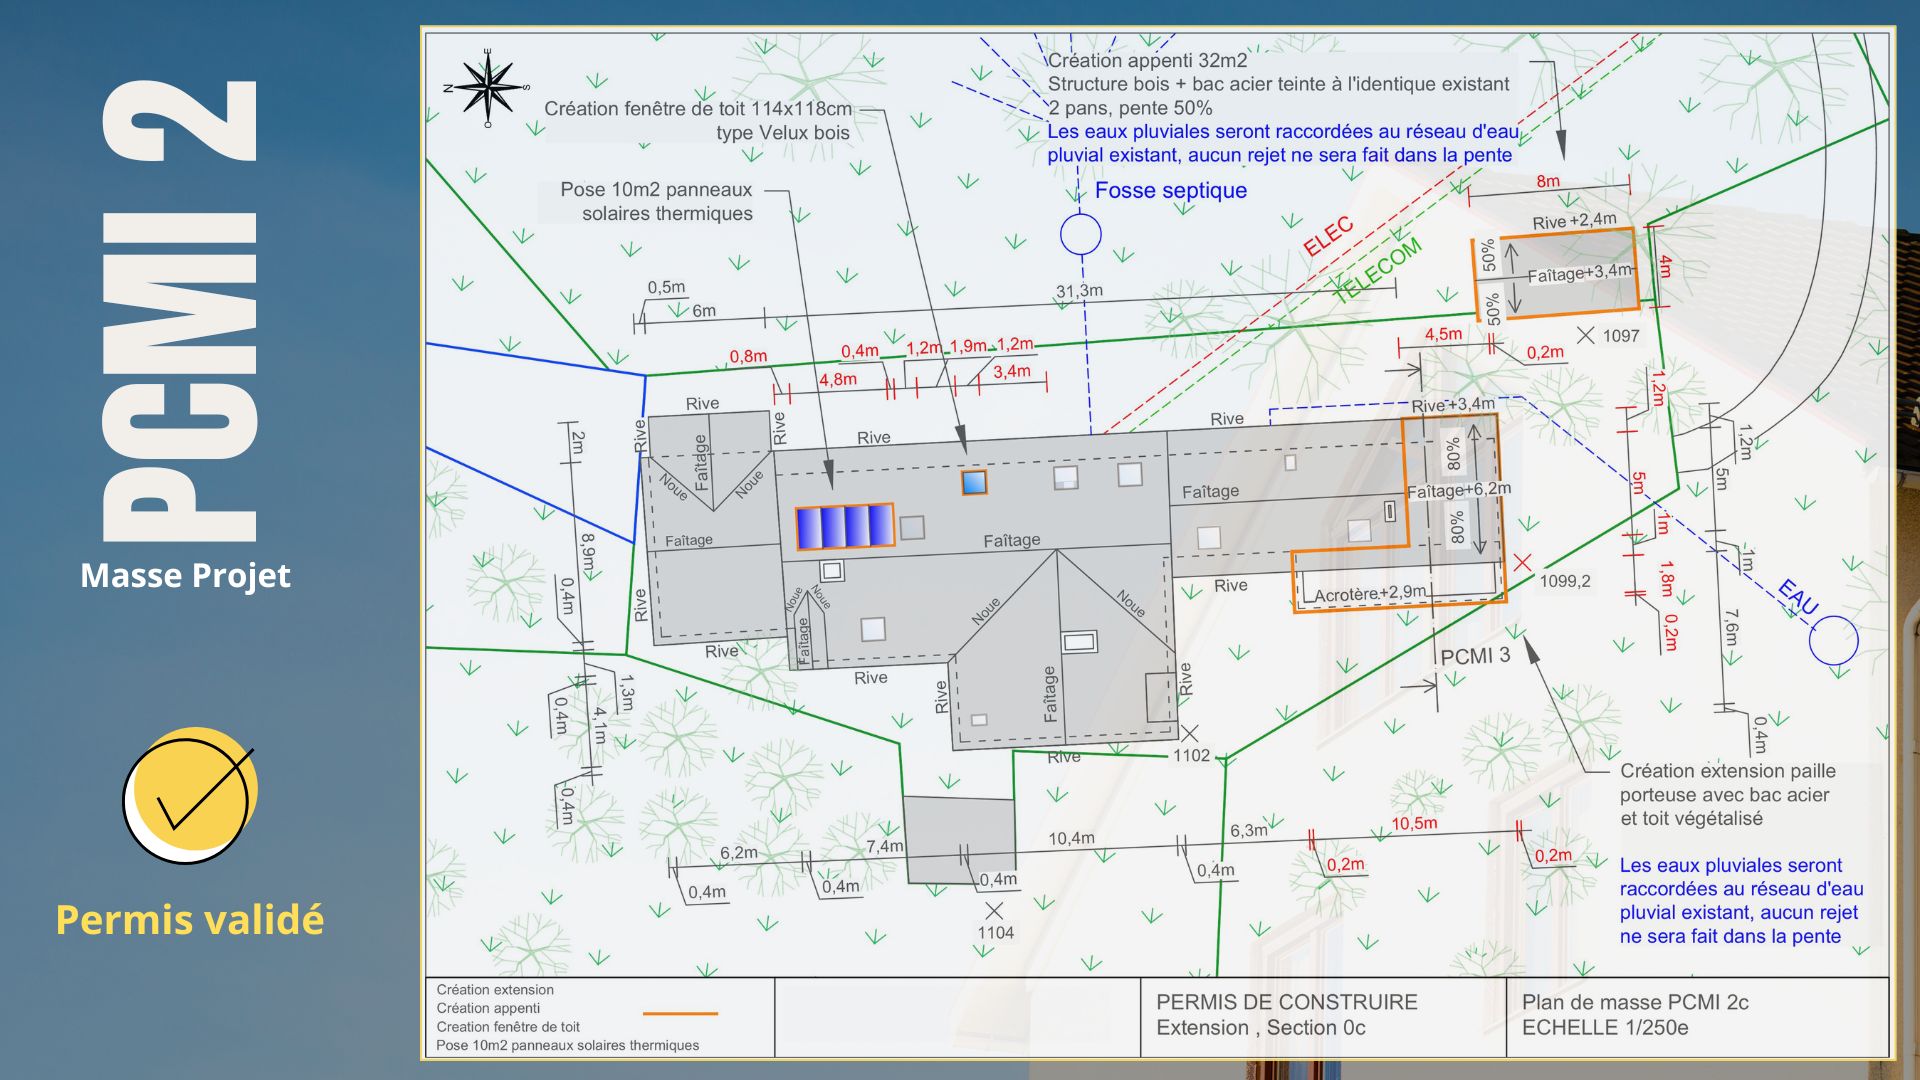Click "ECHELLE 1/250e" scale text
The width and height of the screenshot is (1920, 1080).
point(1605,1028)
